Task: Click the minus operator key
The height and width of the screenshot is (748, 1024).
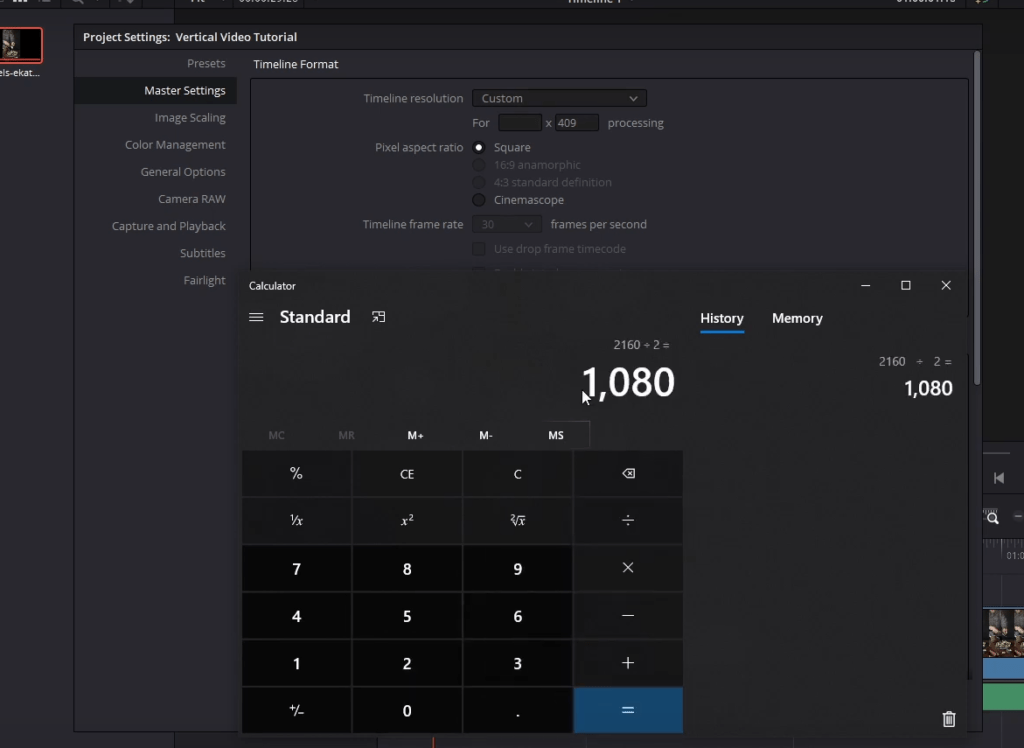Action: [628, 615]
